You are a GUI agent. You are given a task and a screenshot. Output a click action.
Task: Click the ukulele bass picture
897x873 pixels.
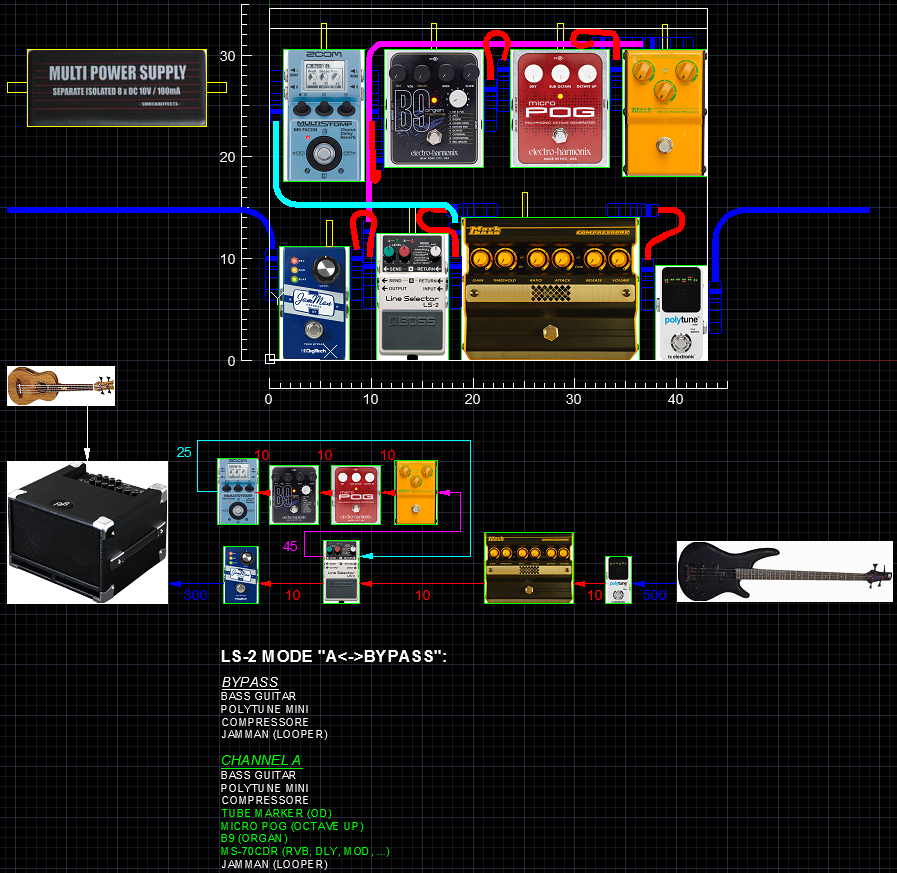point(61,385)
